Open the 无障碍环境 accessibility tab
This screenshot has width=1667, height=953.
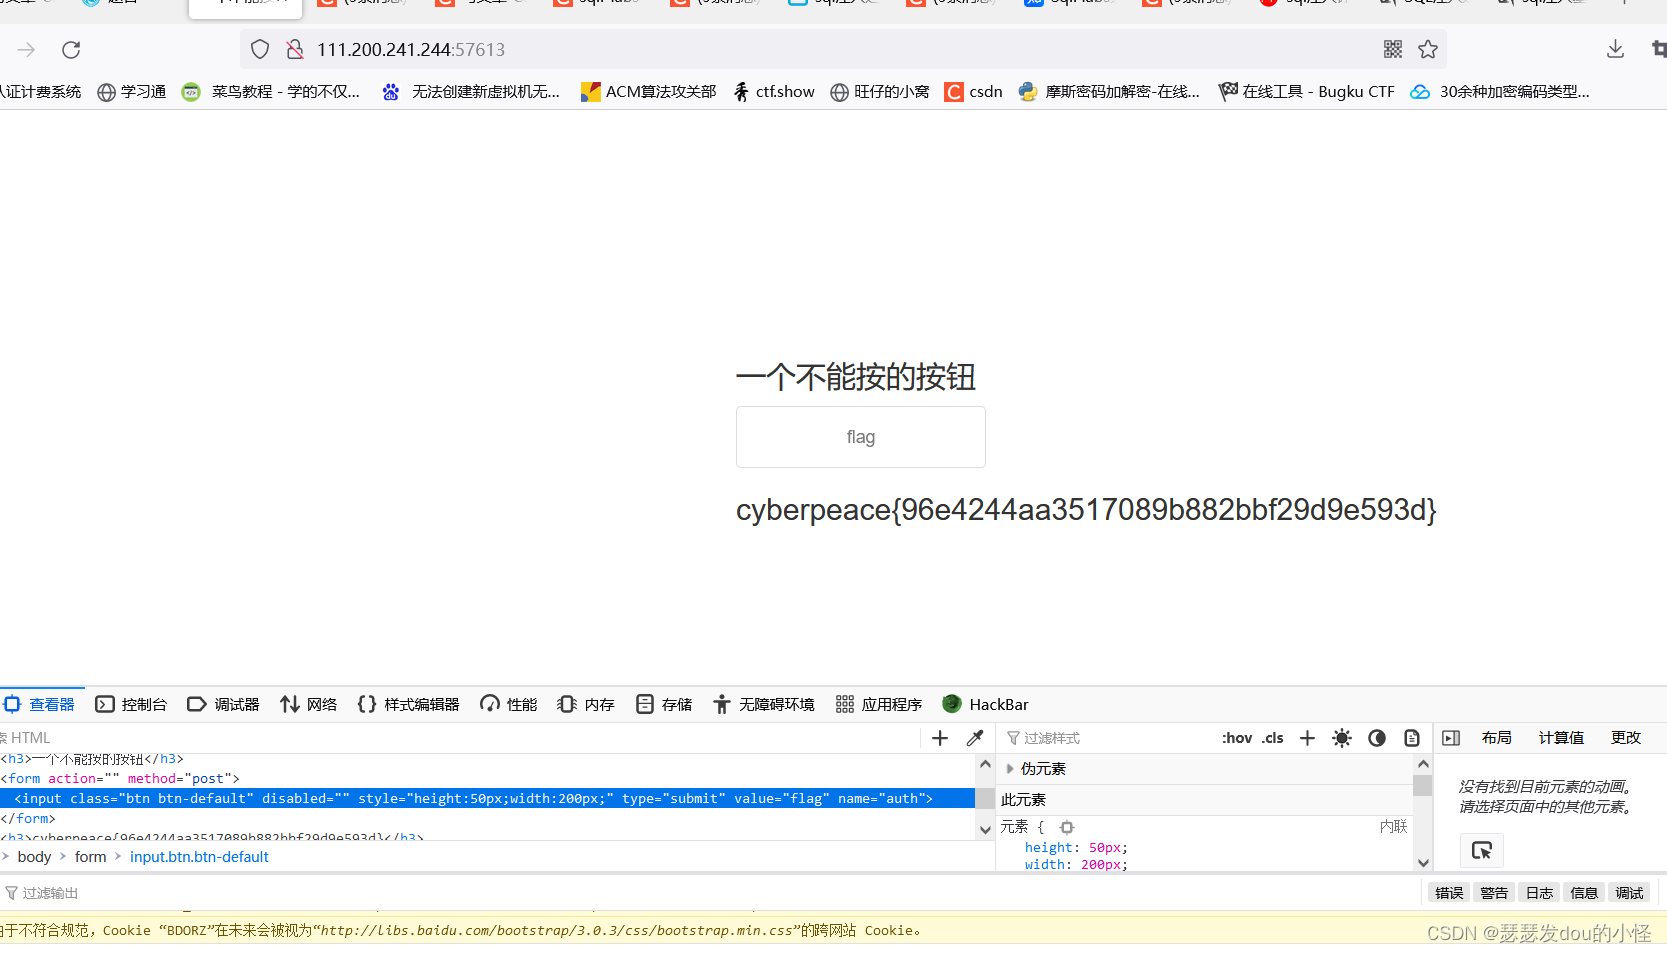coord(764,705)
